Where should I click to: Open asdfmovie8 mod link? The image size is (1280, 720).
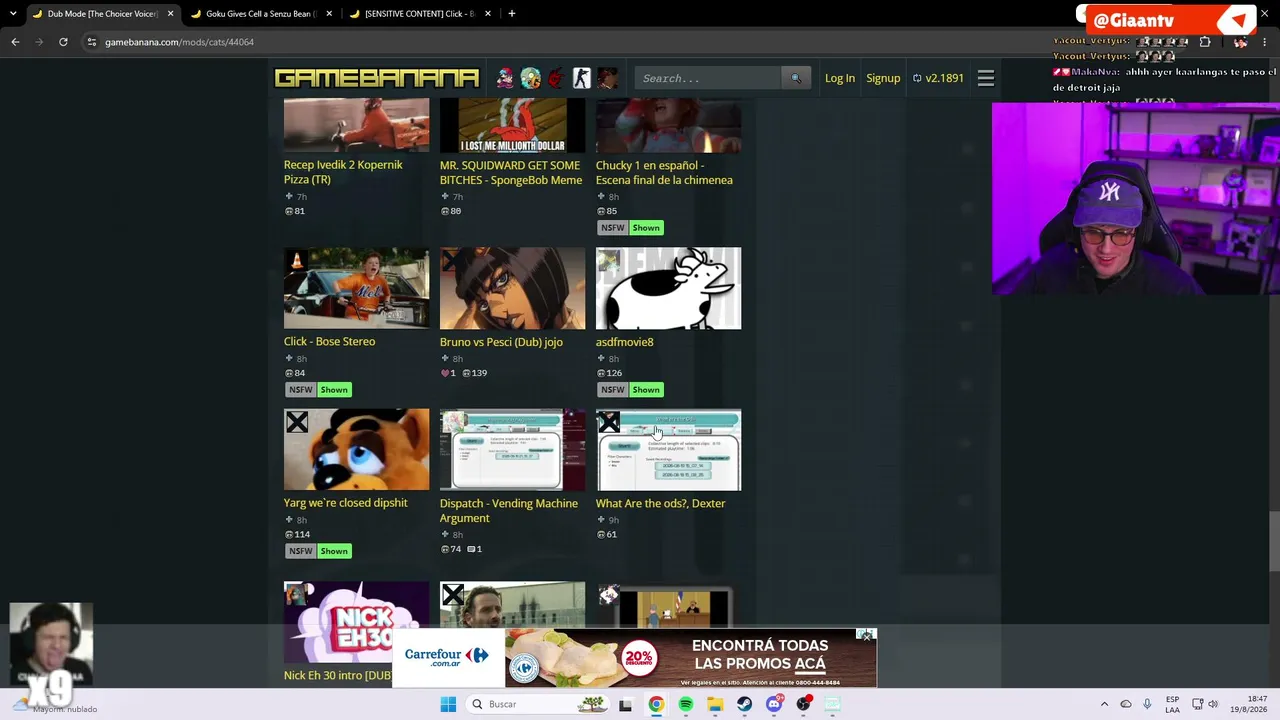[x=624, y=342]
